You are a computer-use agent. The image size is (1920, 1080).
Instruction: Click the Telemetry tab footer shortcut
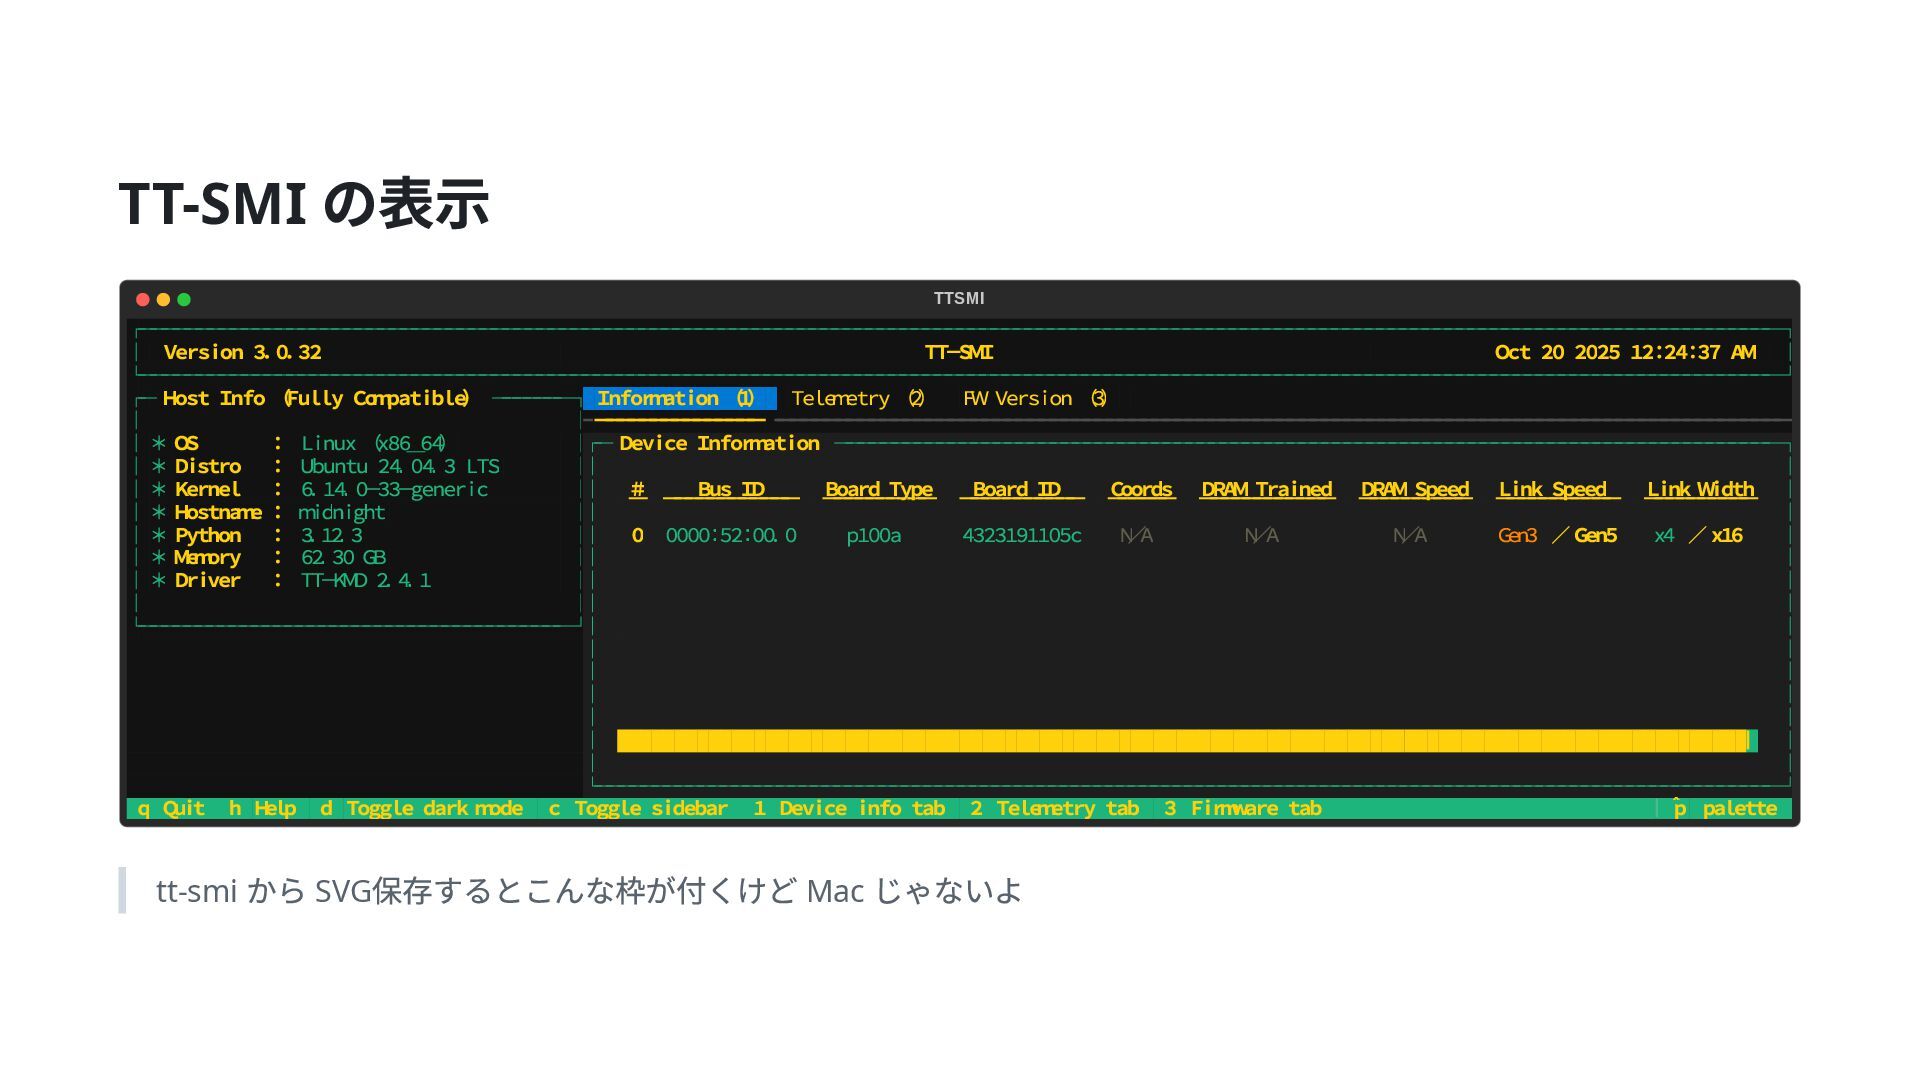[1055, 808]
